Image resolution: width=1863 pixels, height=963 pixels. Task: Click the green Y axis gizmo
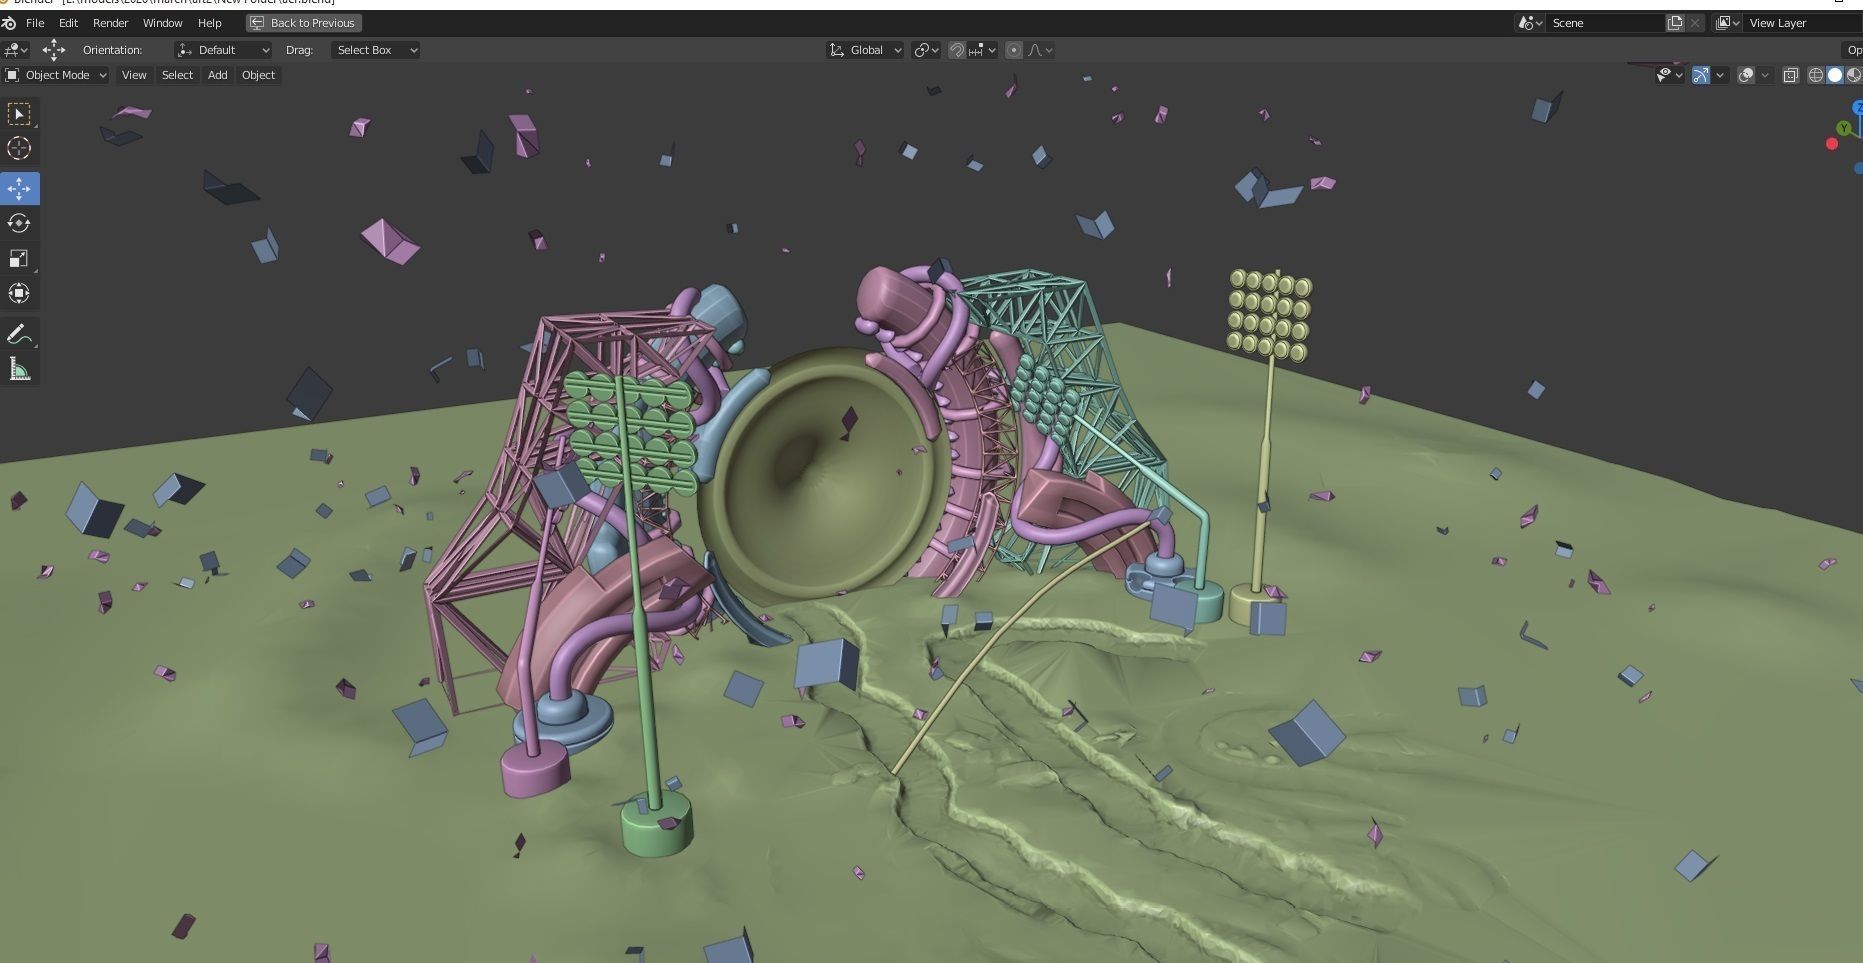[1844, 128]
